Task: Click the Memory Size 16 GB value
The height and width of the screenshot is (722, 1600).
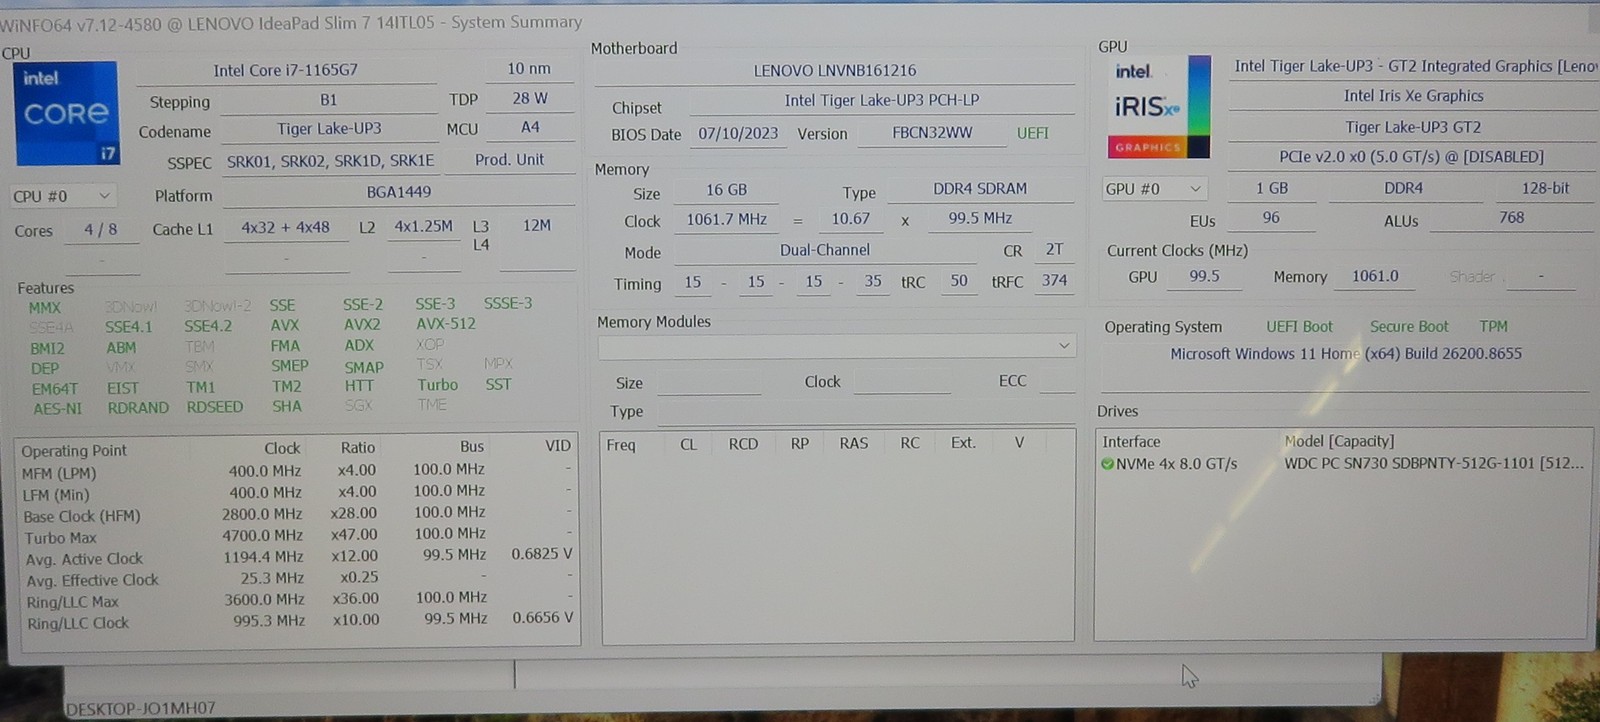Action: coord(726,190)
